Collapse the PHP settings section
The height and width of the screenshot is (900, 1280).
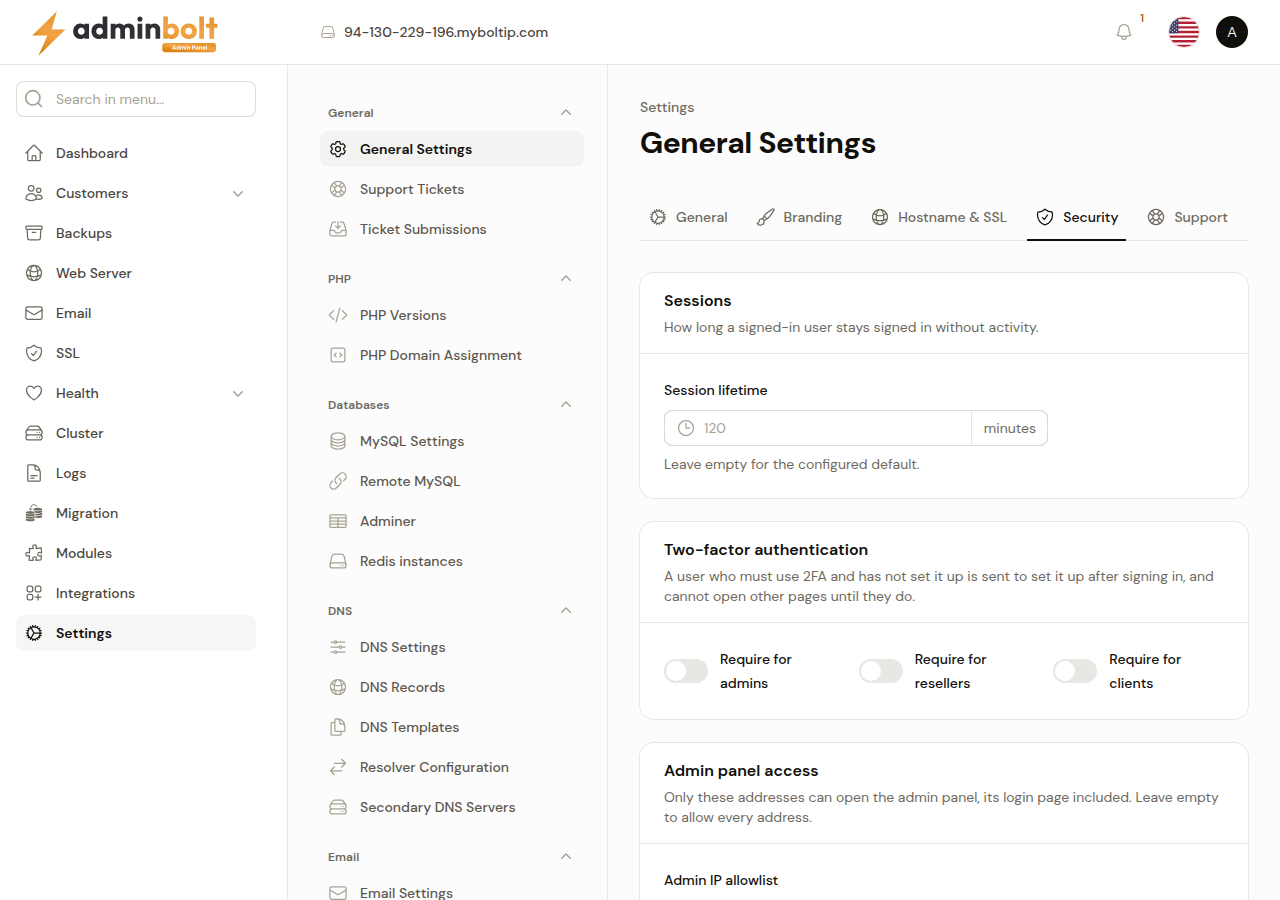[566, 279]
